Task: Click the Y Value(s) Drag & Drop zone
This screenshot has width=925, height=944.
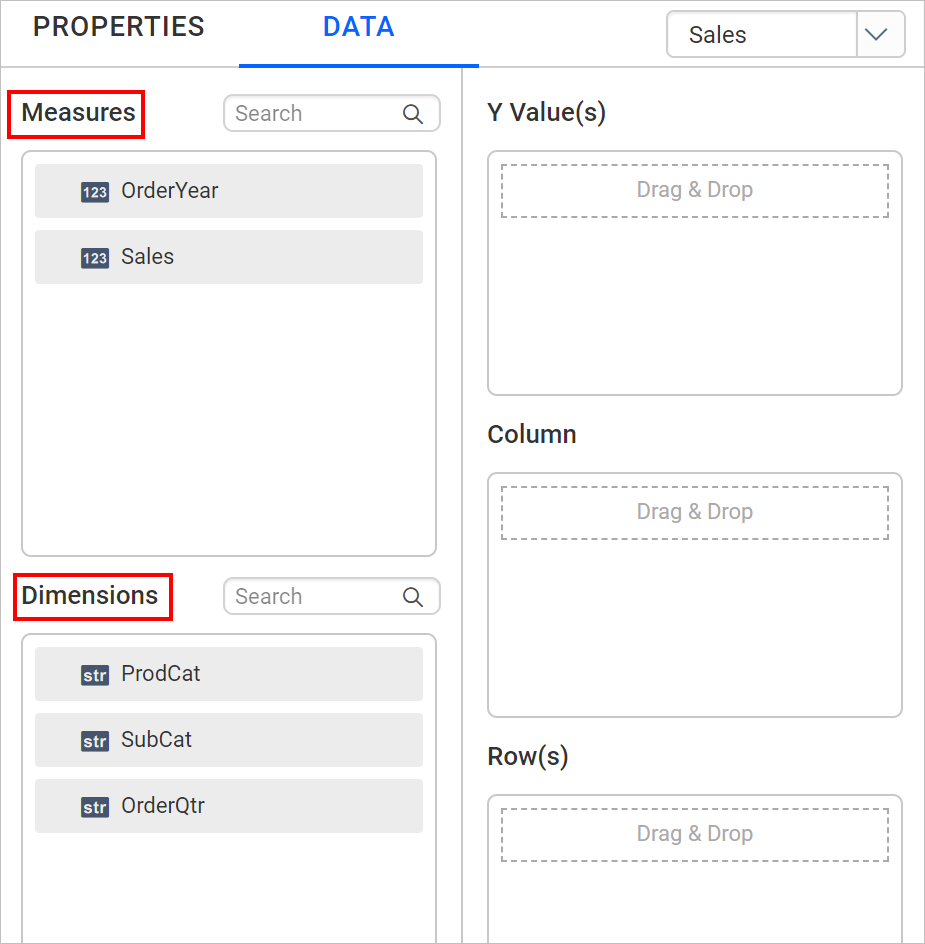Action: 694,190
